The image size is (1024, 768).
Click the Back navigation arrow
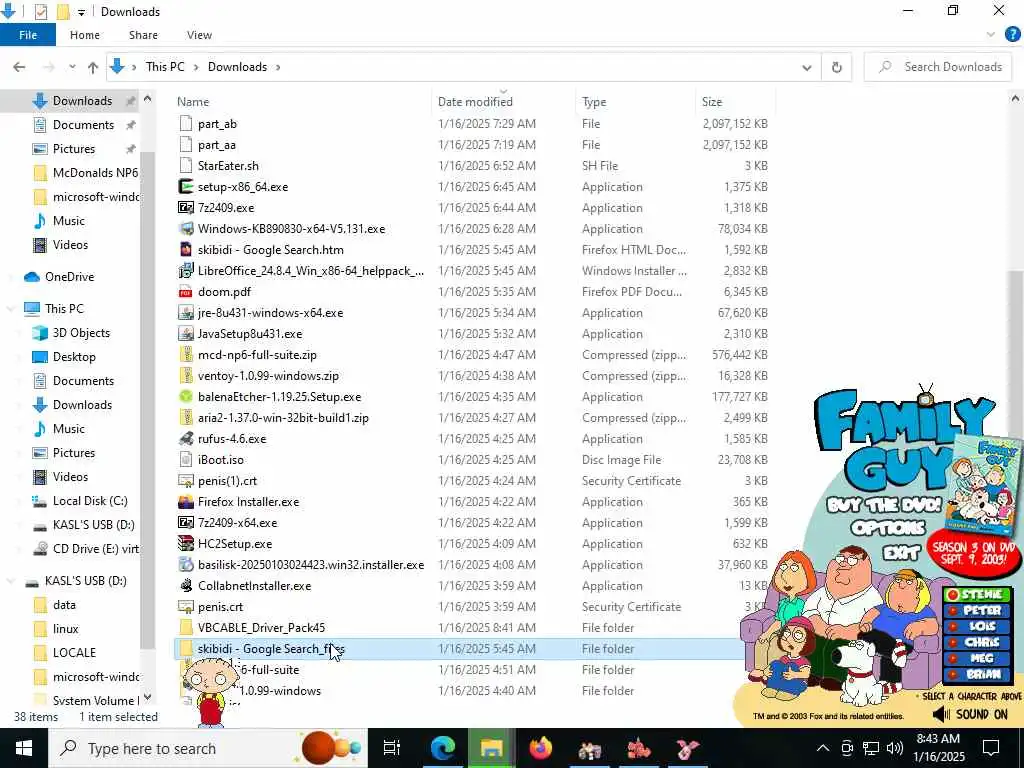20,67
